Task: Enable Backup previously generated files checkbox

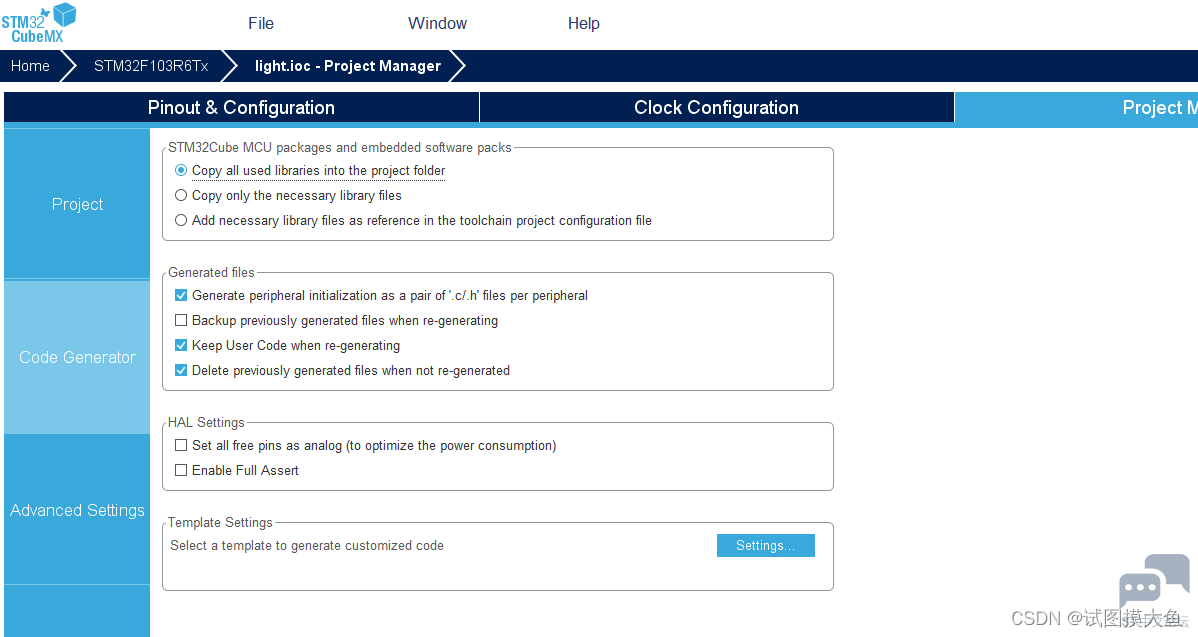Action: tap(181, 321)
